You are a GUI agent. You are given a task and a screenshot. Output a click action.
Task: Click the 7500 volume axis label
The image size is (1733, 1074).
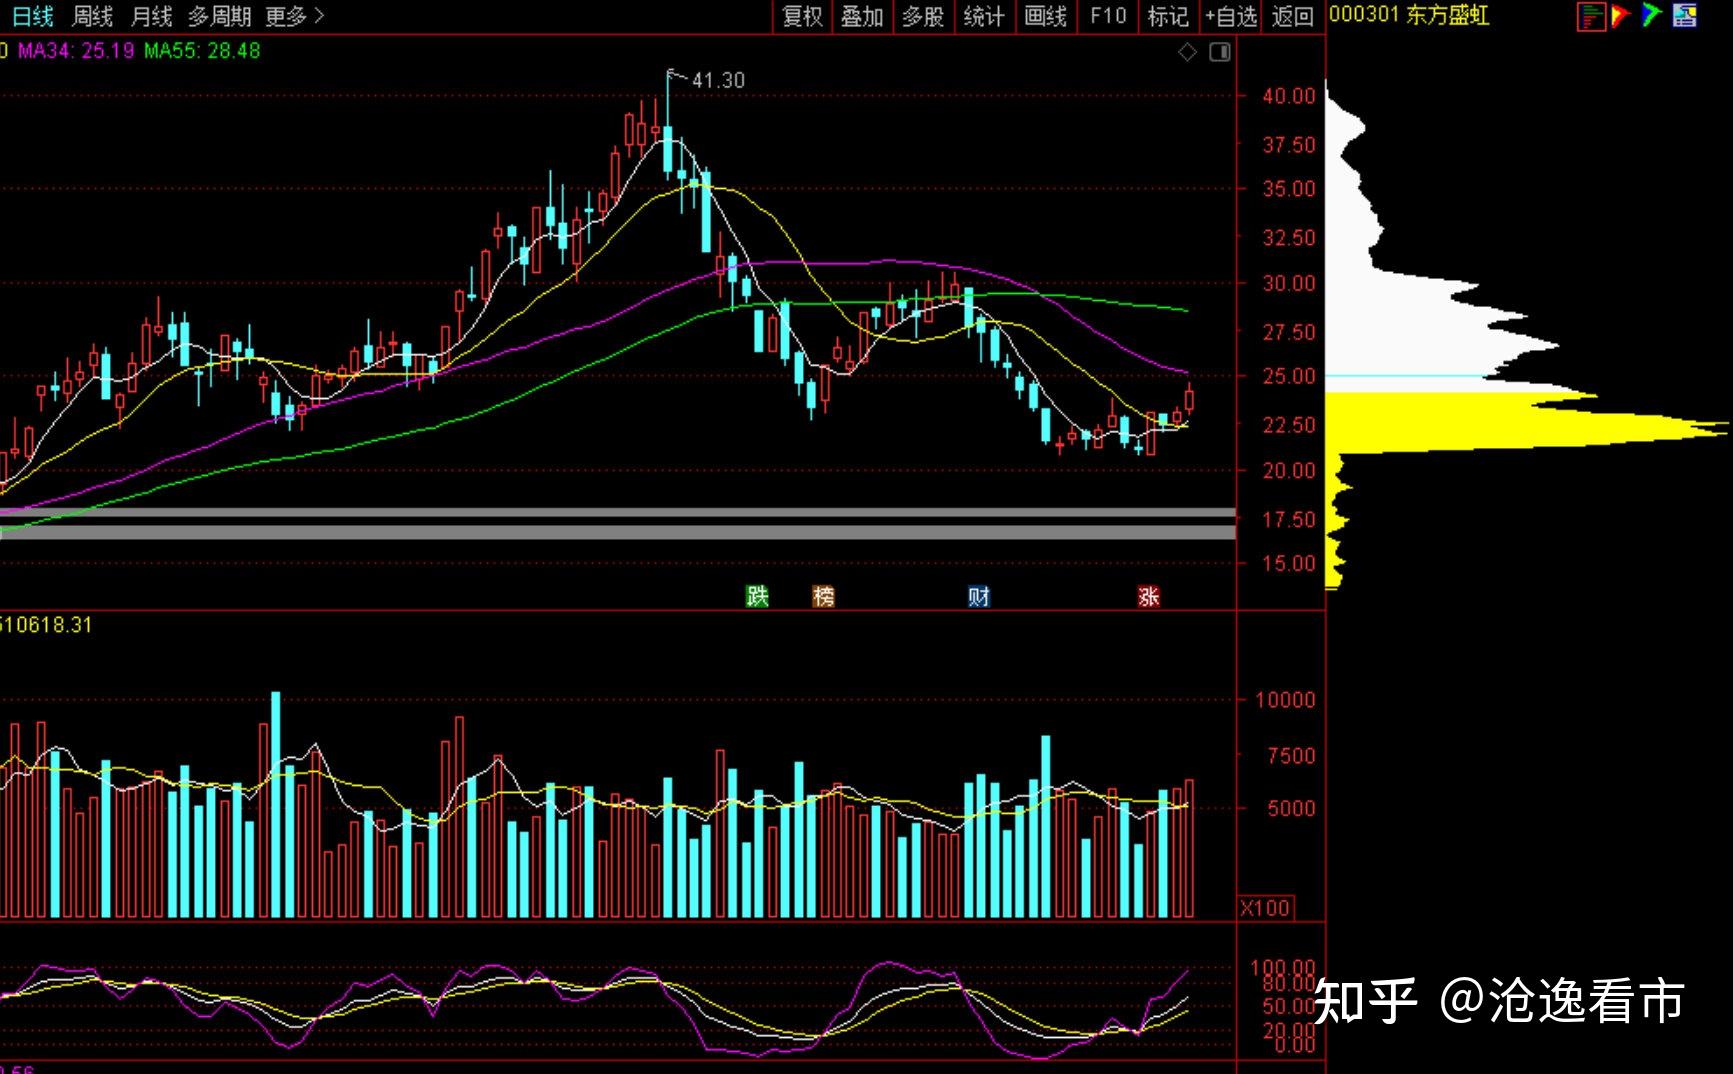point(1291,756)
